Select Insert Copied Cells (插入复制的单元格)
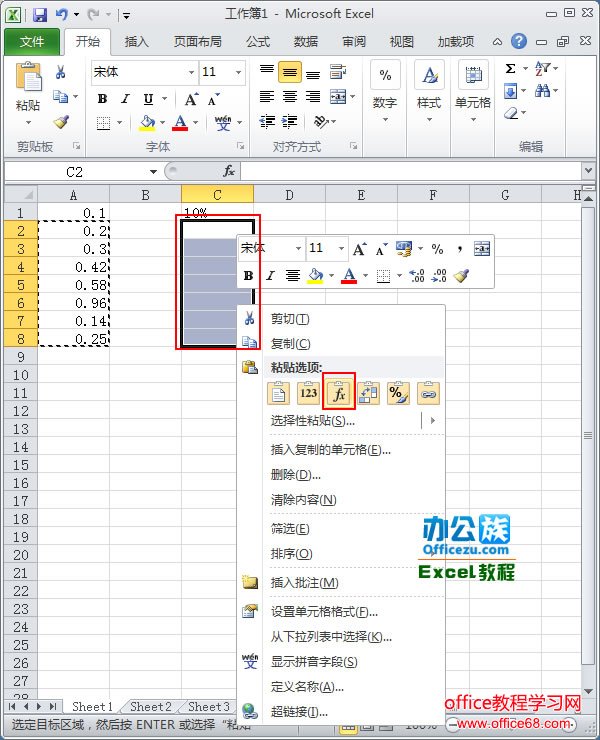Screen dimensions: 600x740 pyautogui.click(x=341, y=450)
